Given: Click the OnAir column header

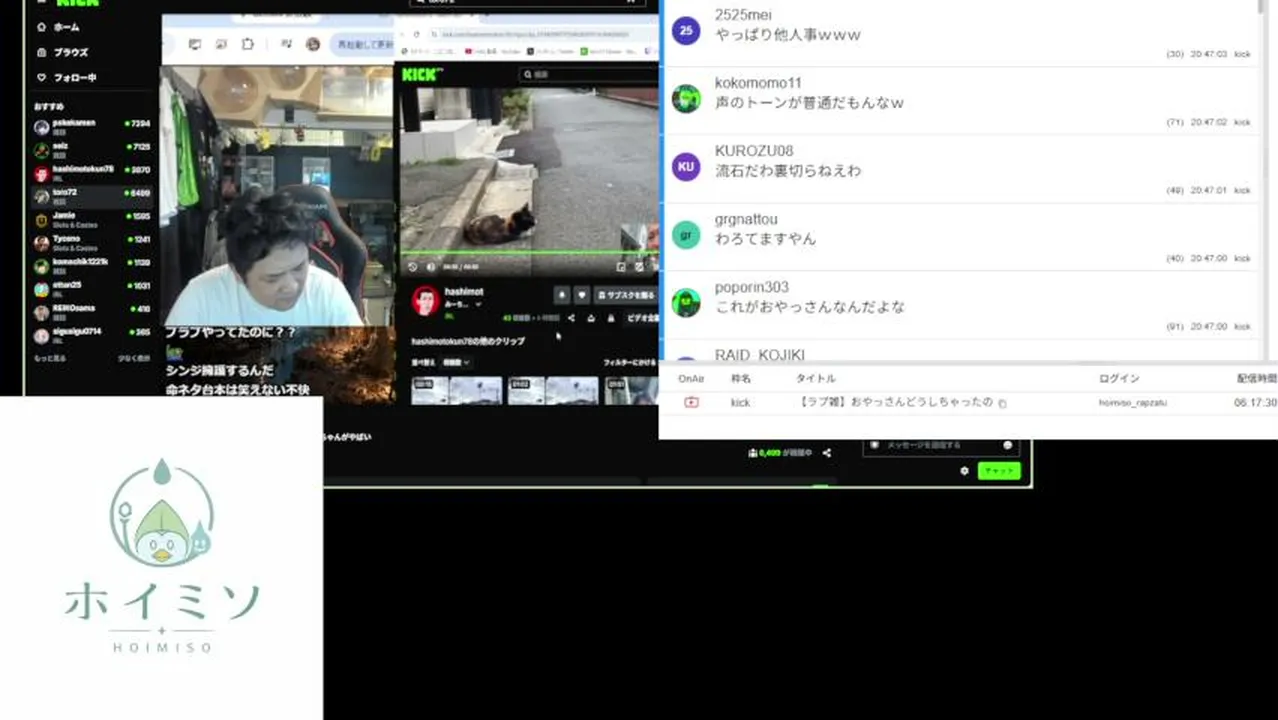Looking at the screenshot, I should 691,379.
